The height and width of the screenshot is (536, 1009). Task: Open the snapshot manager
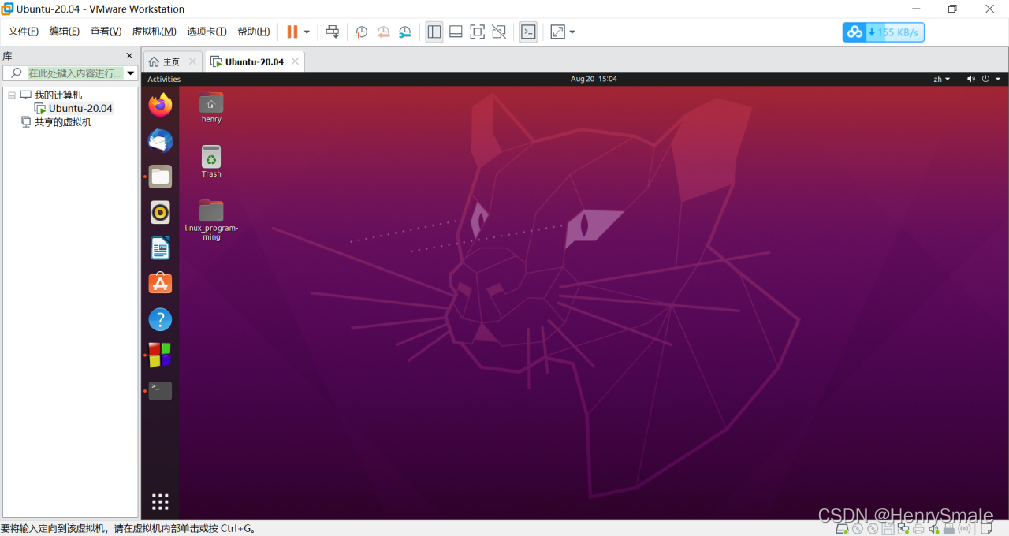[405, 32]
